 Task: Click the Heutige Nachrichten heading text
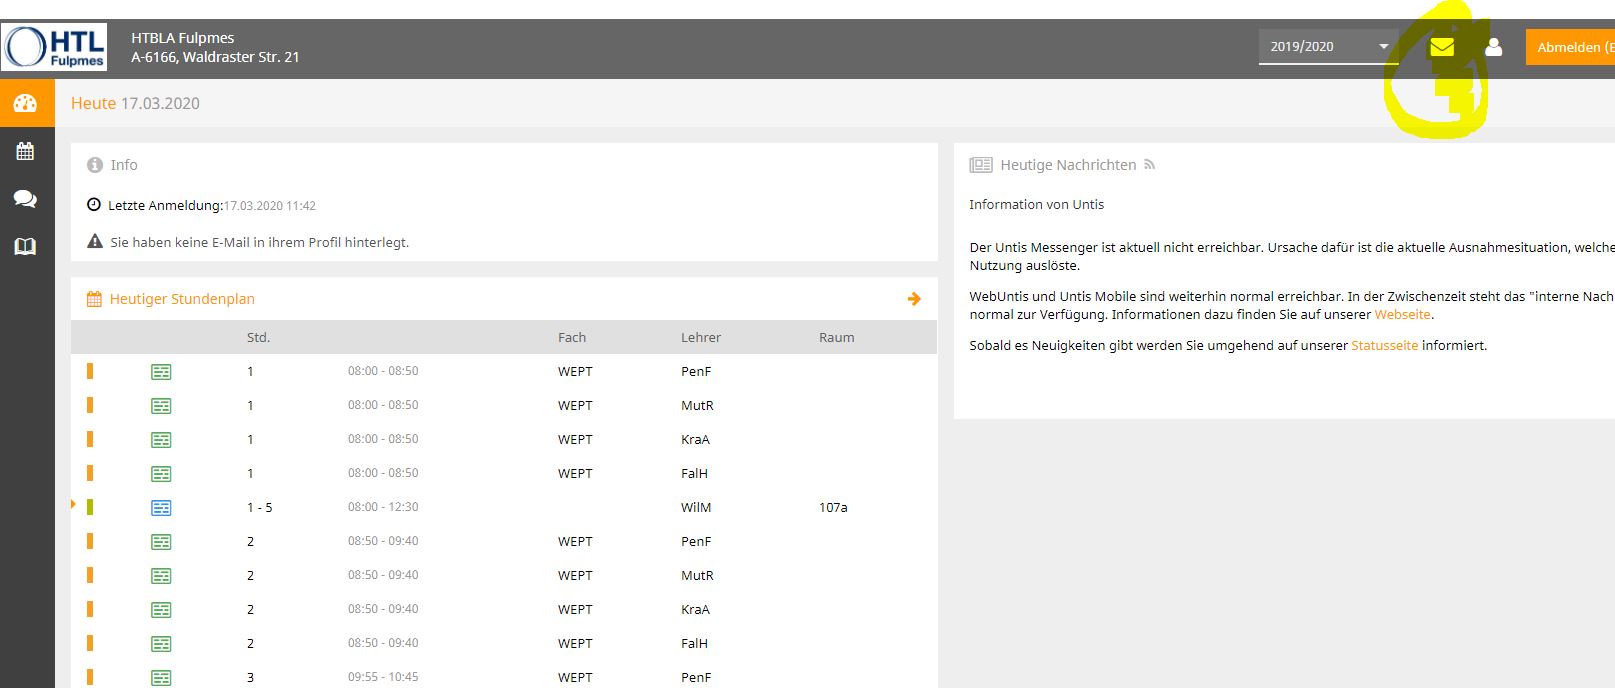point(1068,165)
